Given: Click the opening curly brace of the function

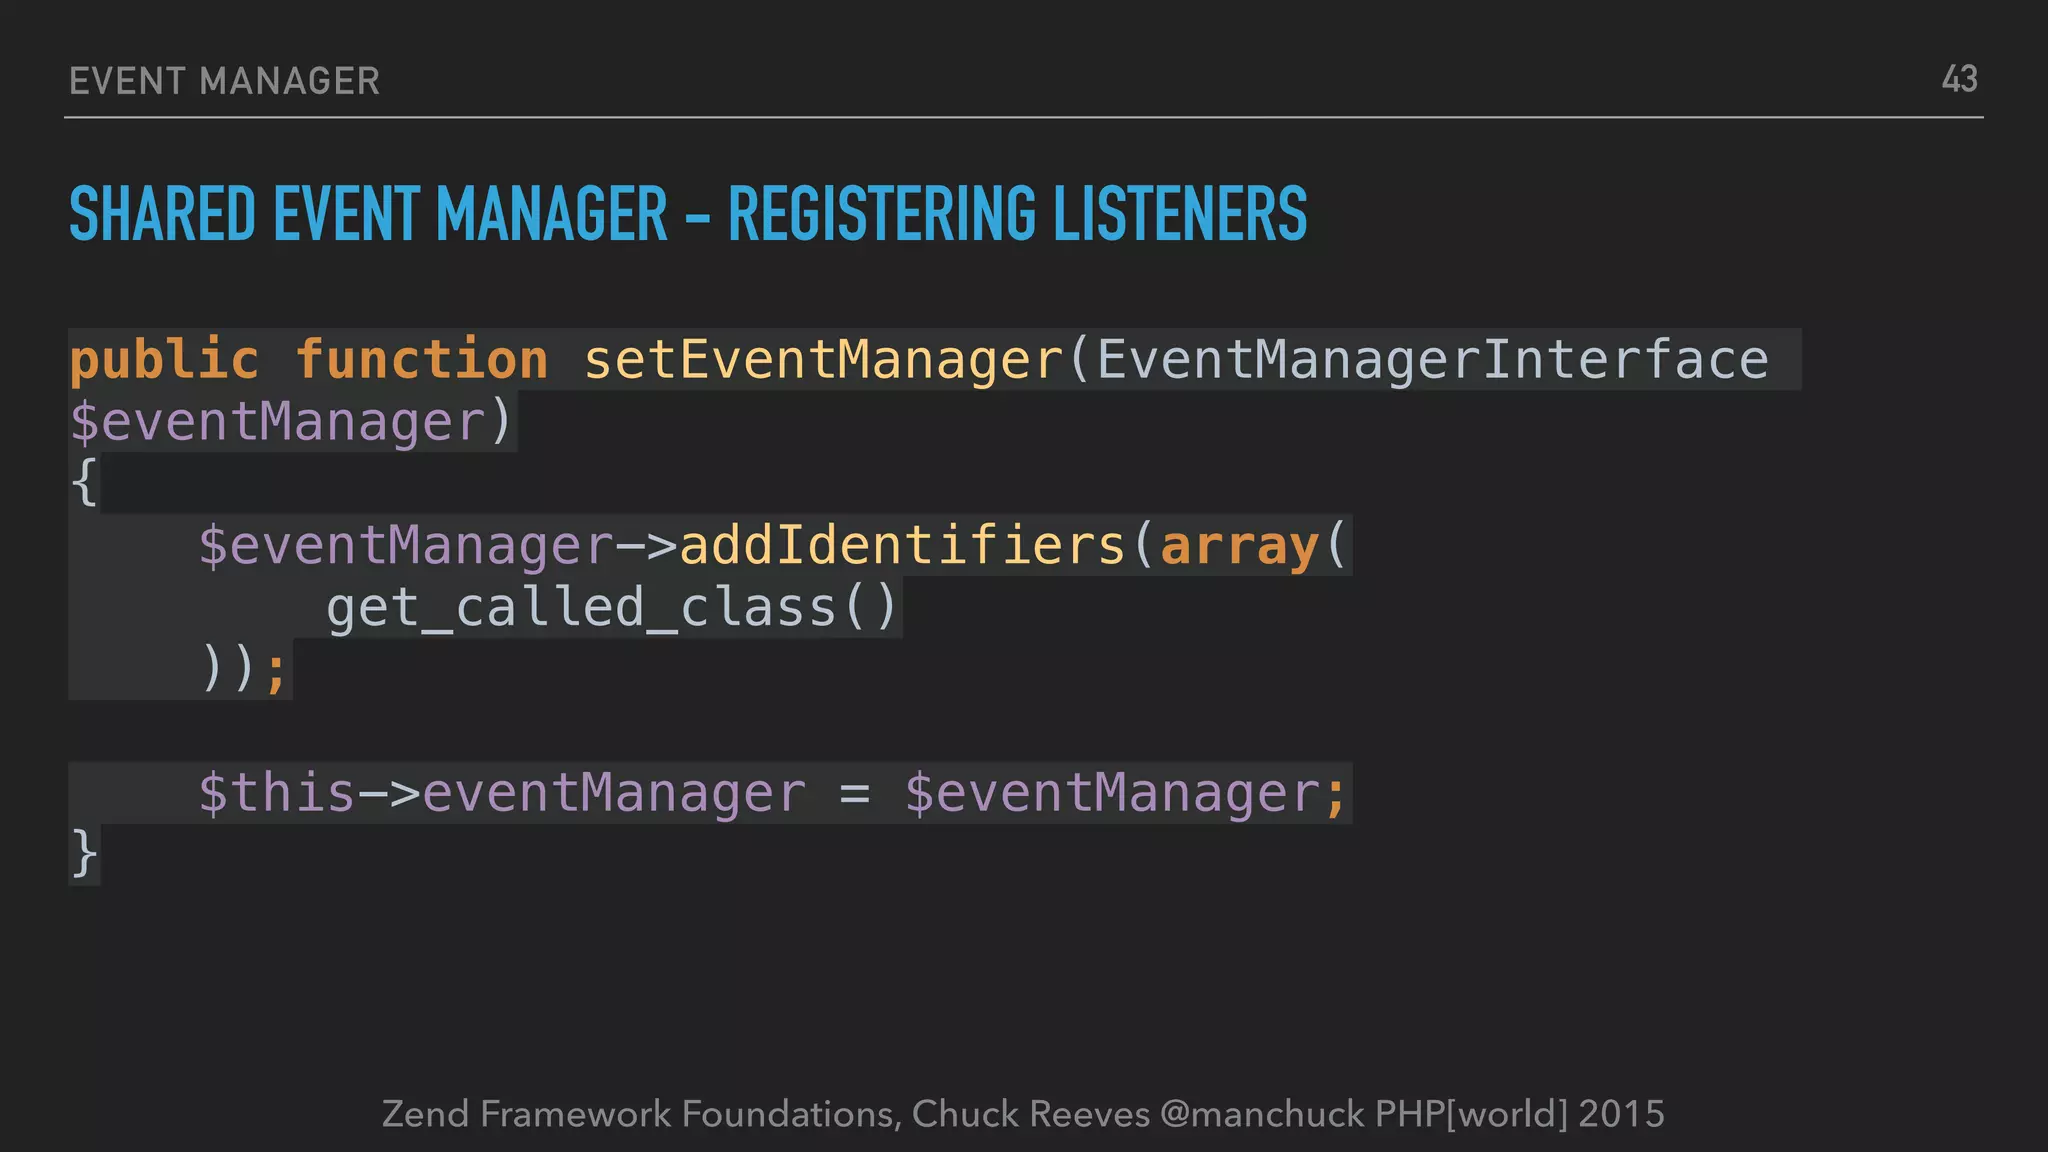Looking at the screenshot, I should pyautogui.click(x=84, y=483).
